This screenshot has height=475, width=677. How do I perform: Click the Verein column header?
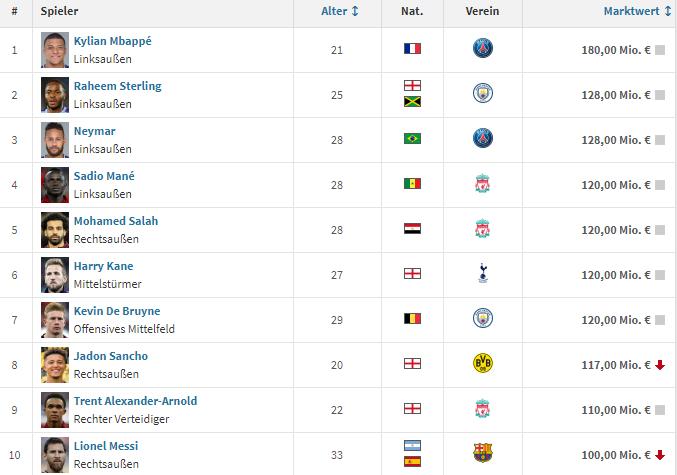[482, 12]
